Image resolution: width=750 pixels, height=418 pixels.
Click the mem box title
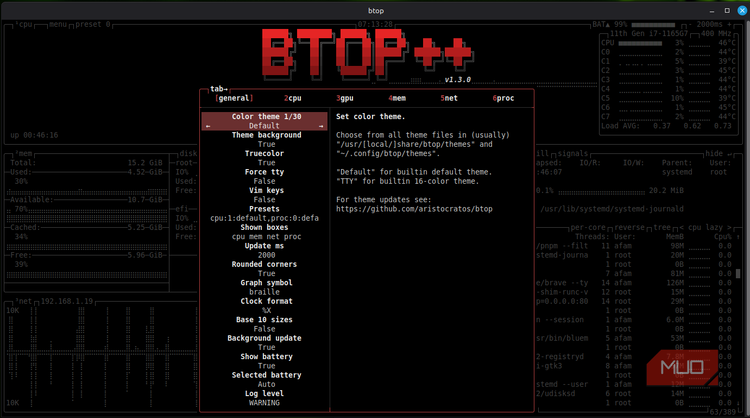tap(23, 154)
